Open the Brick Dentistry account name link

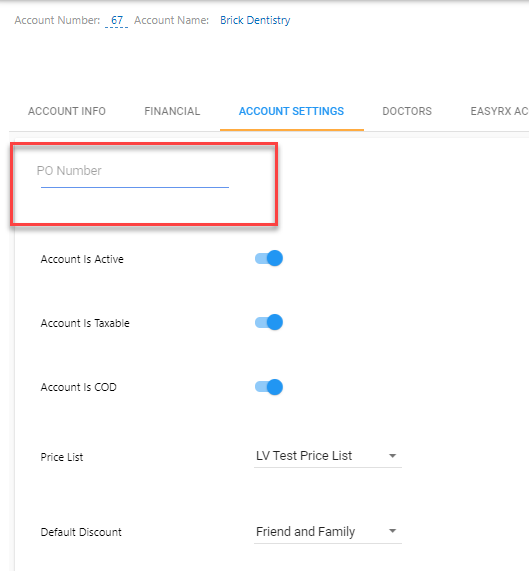pyautogui.click(x=255, y=20)
